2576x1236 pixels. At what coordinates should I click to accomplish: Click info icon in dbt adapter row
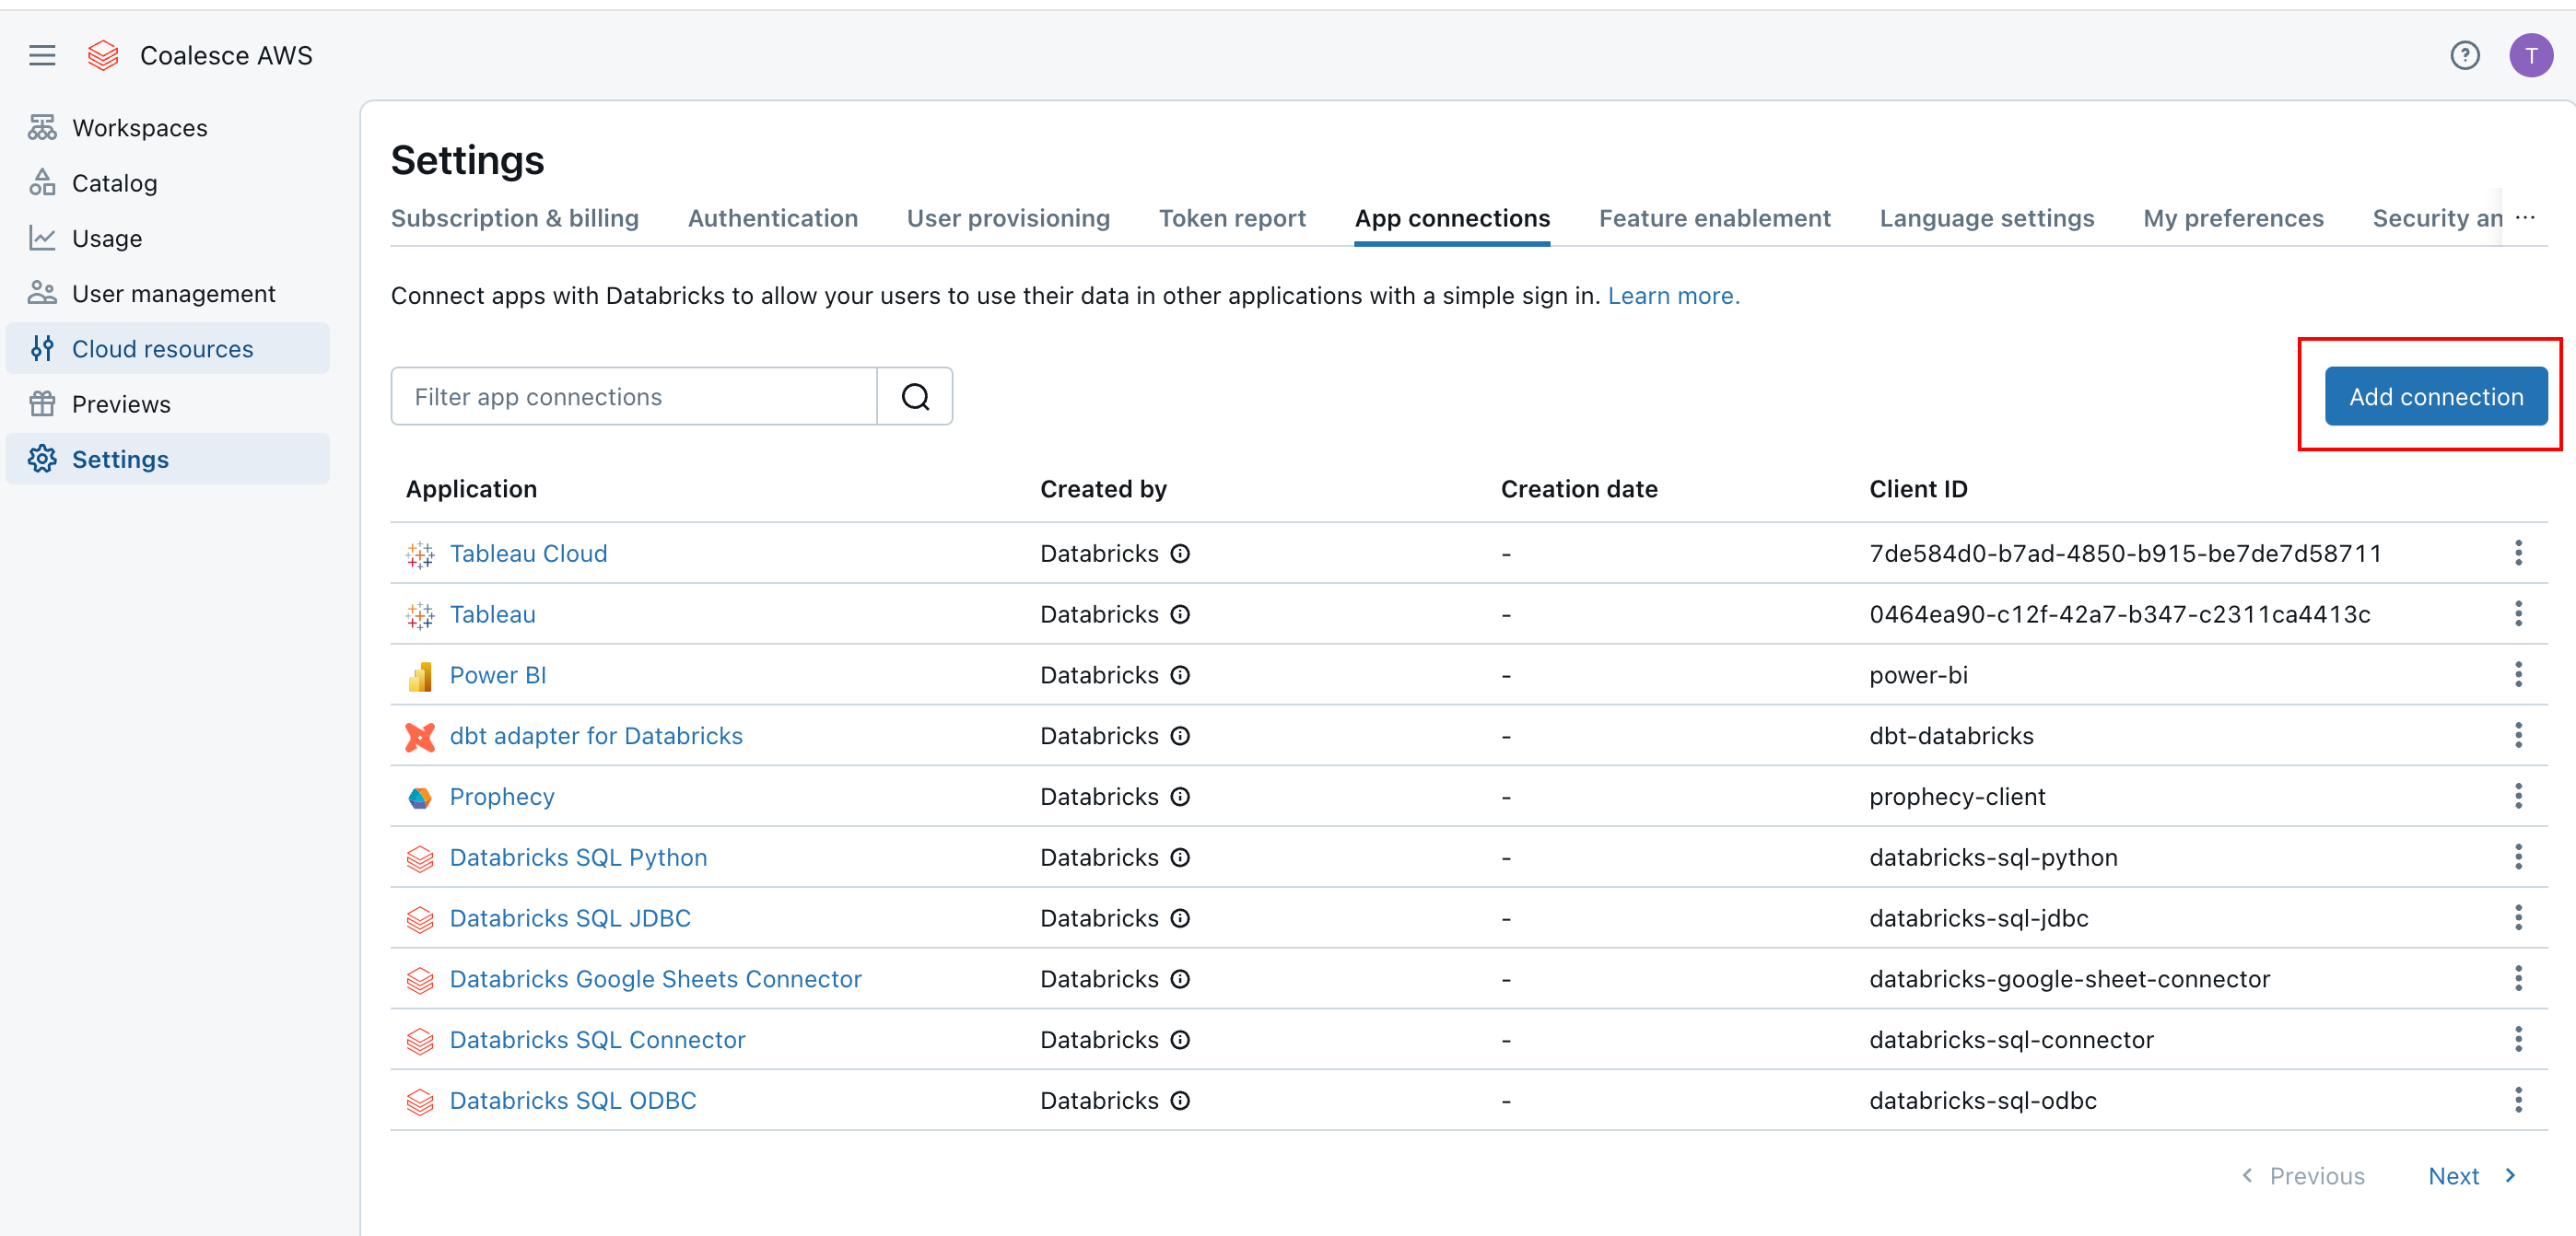[1180, 737]
